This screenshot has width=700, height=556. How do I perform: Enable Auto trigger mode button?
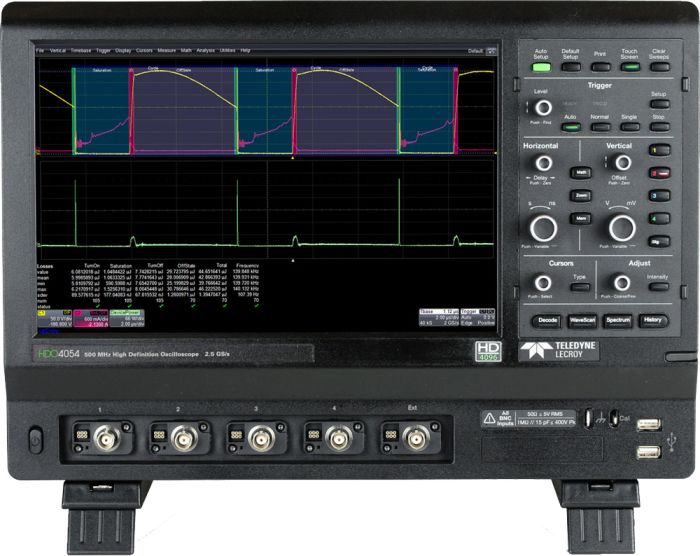[x=571, y=127]
